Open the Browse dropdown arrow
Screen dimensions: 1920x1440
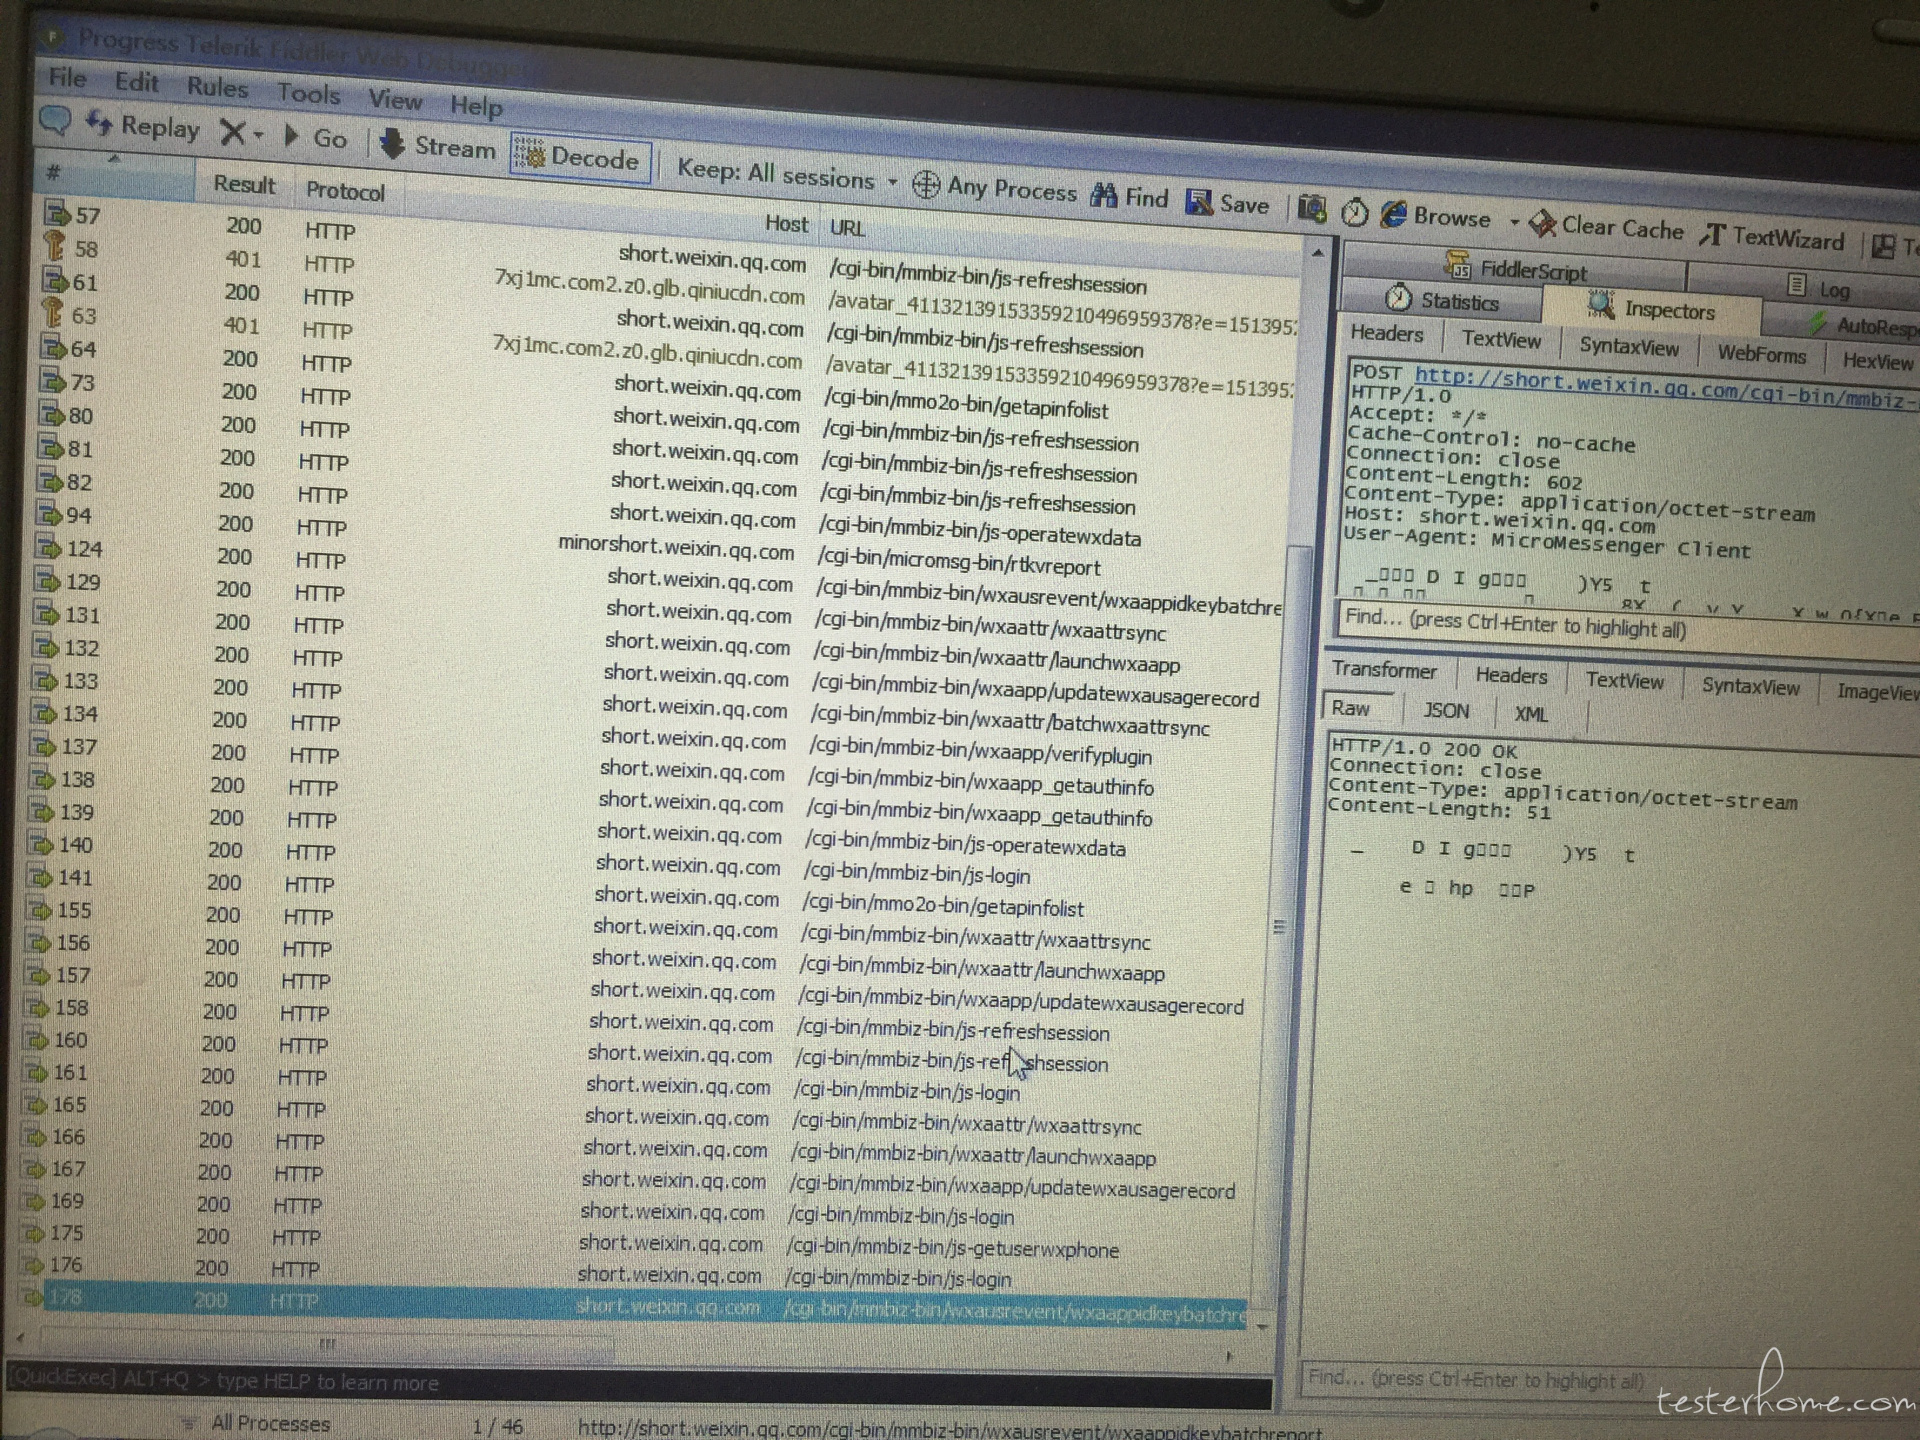(x=1514, y=221)
